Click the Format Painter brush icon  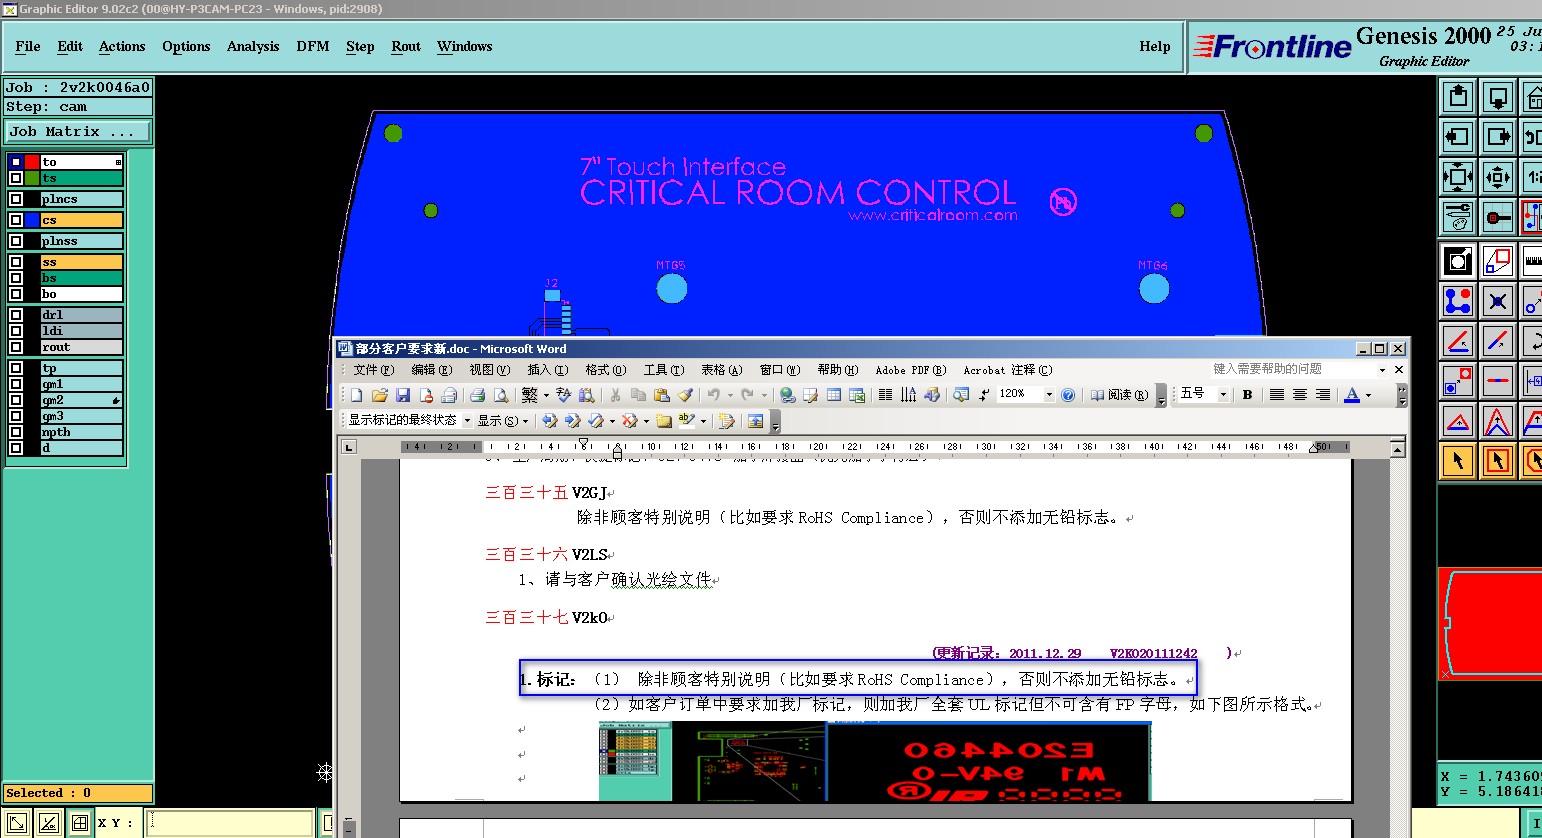point(685,395)
